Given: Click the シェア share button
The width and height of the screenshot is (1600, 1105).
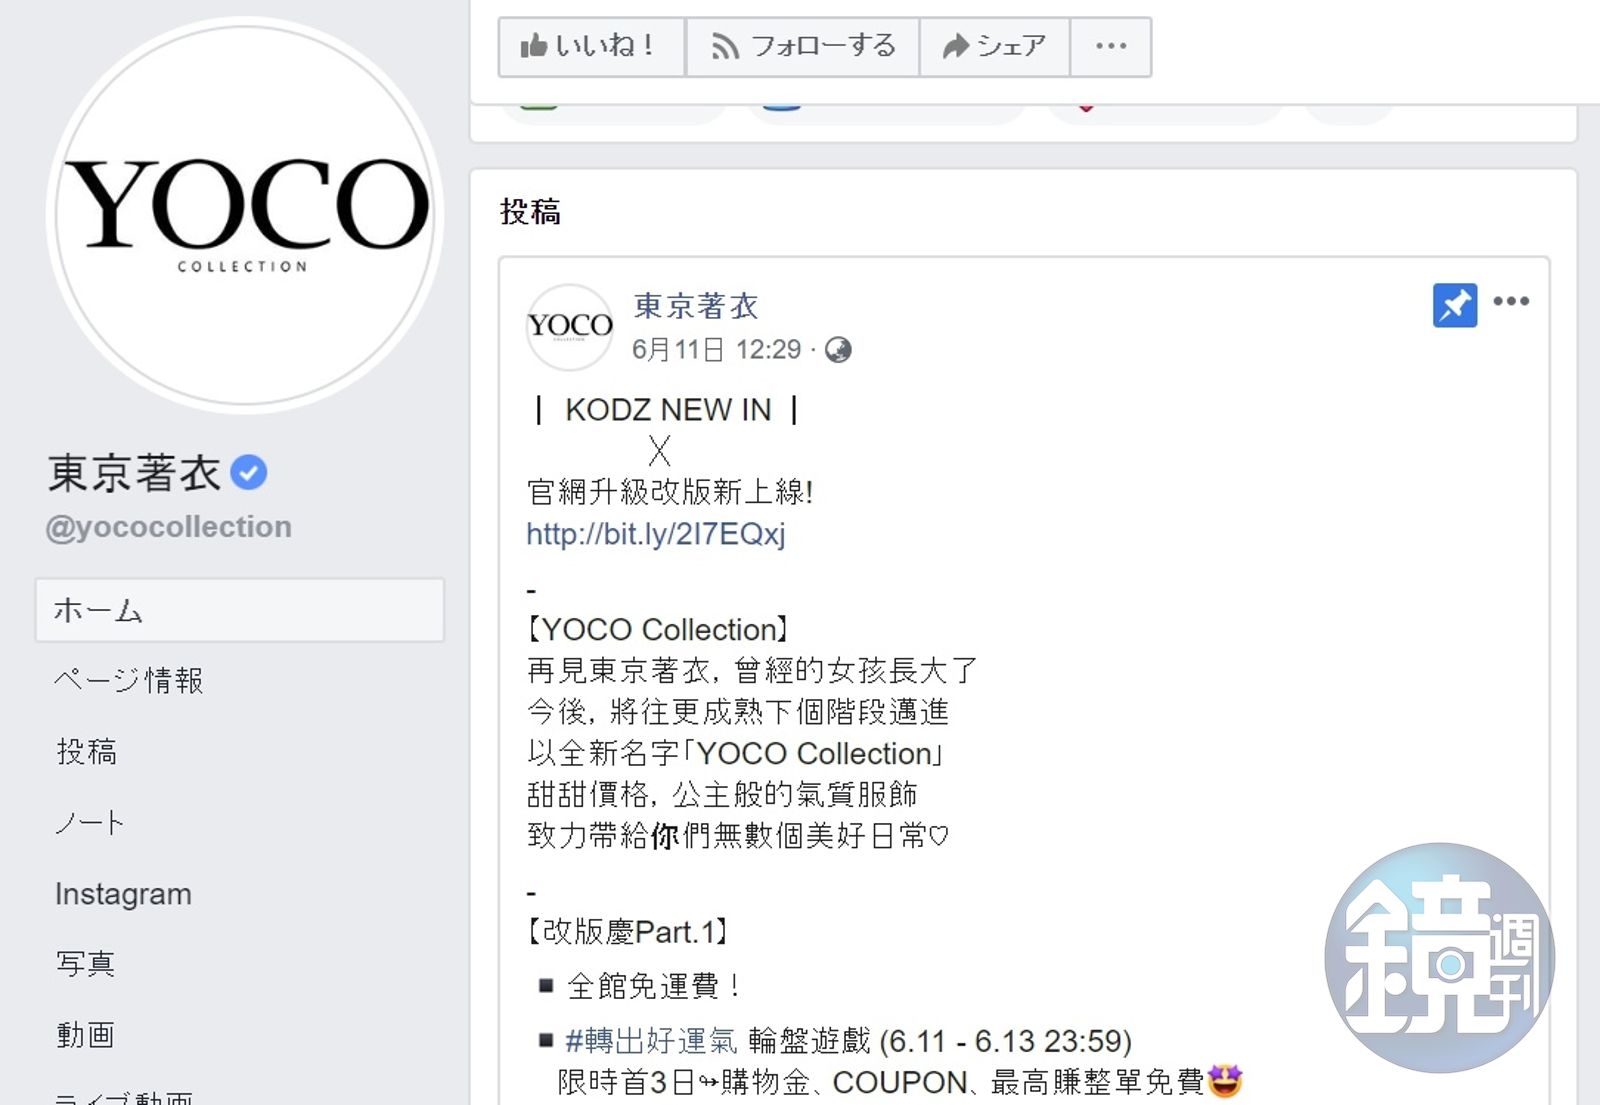Looking at the screenshot, I should click(994, 46).
